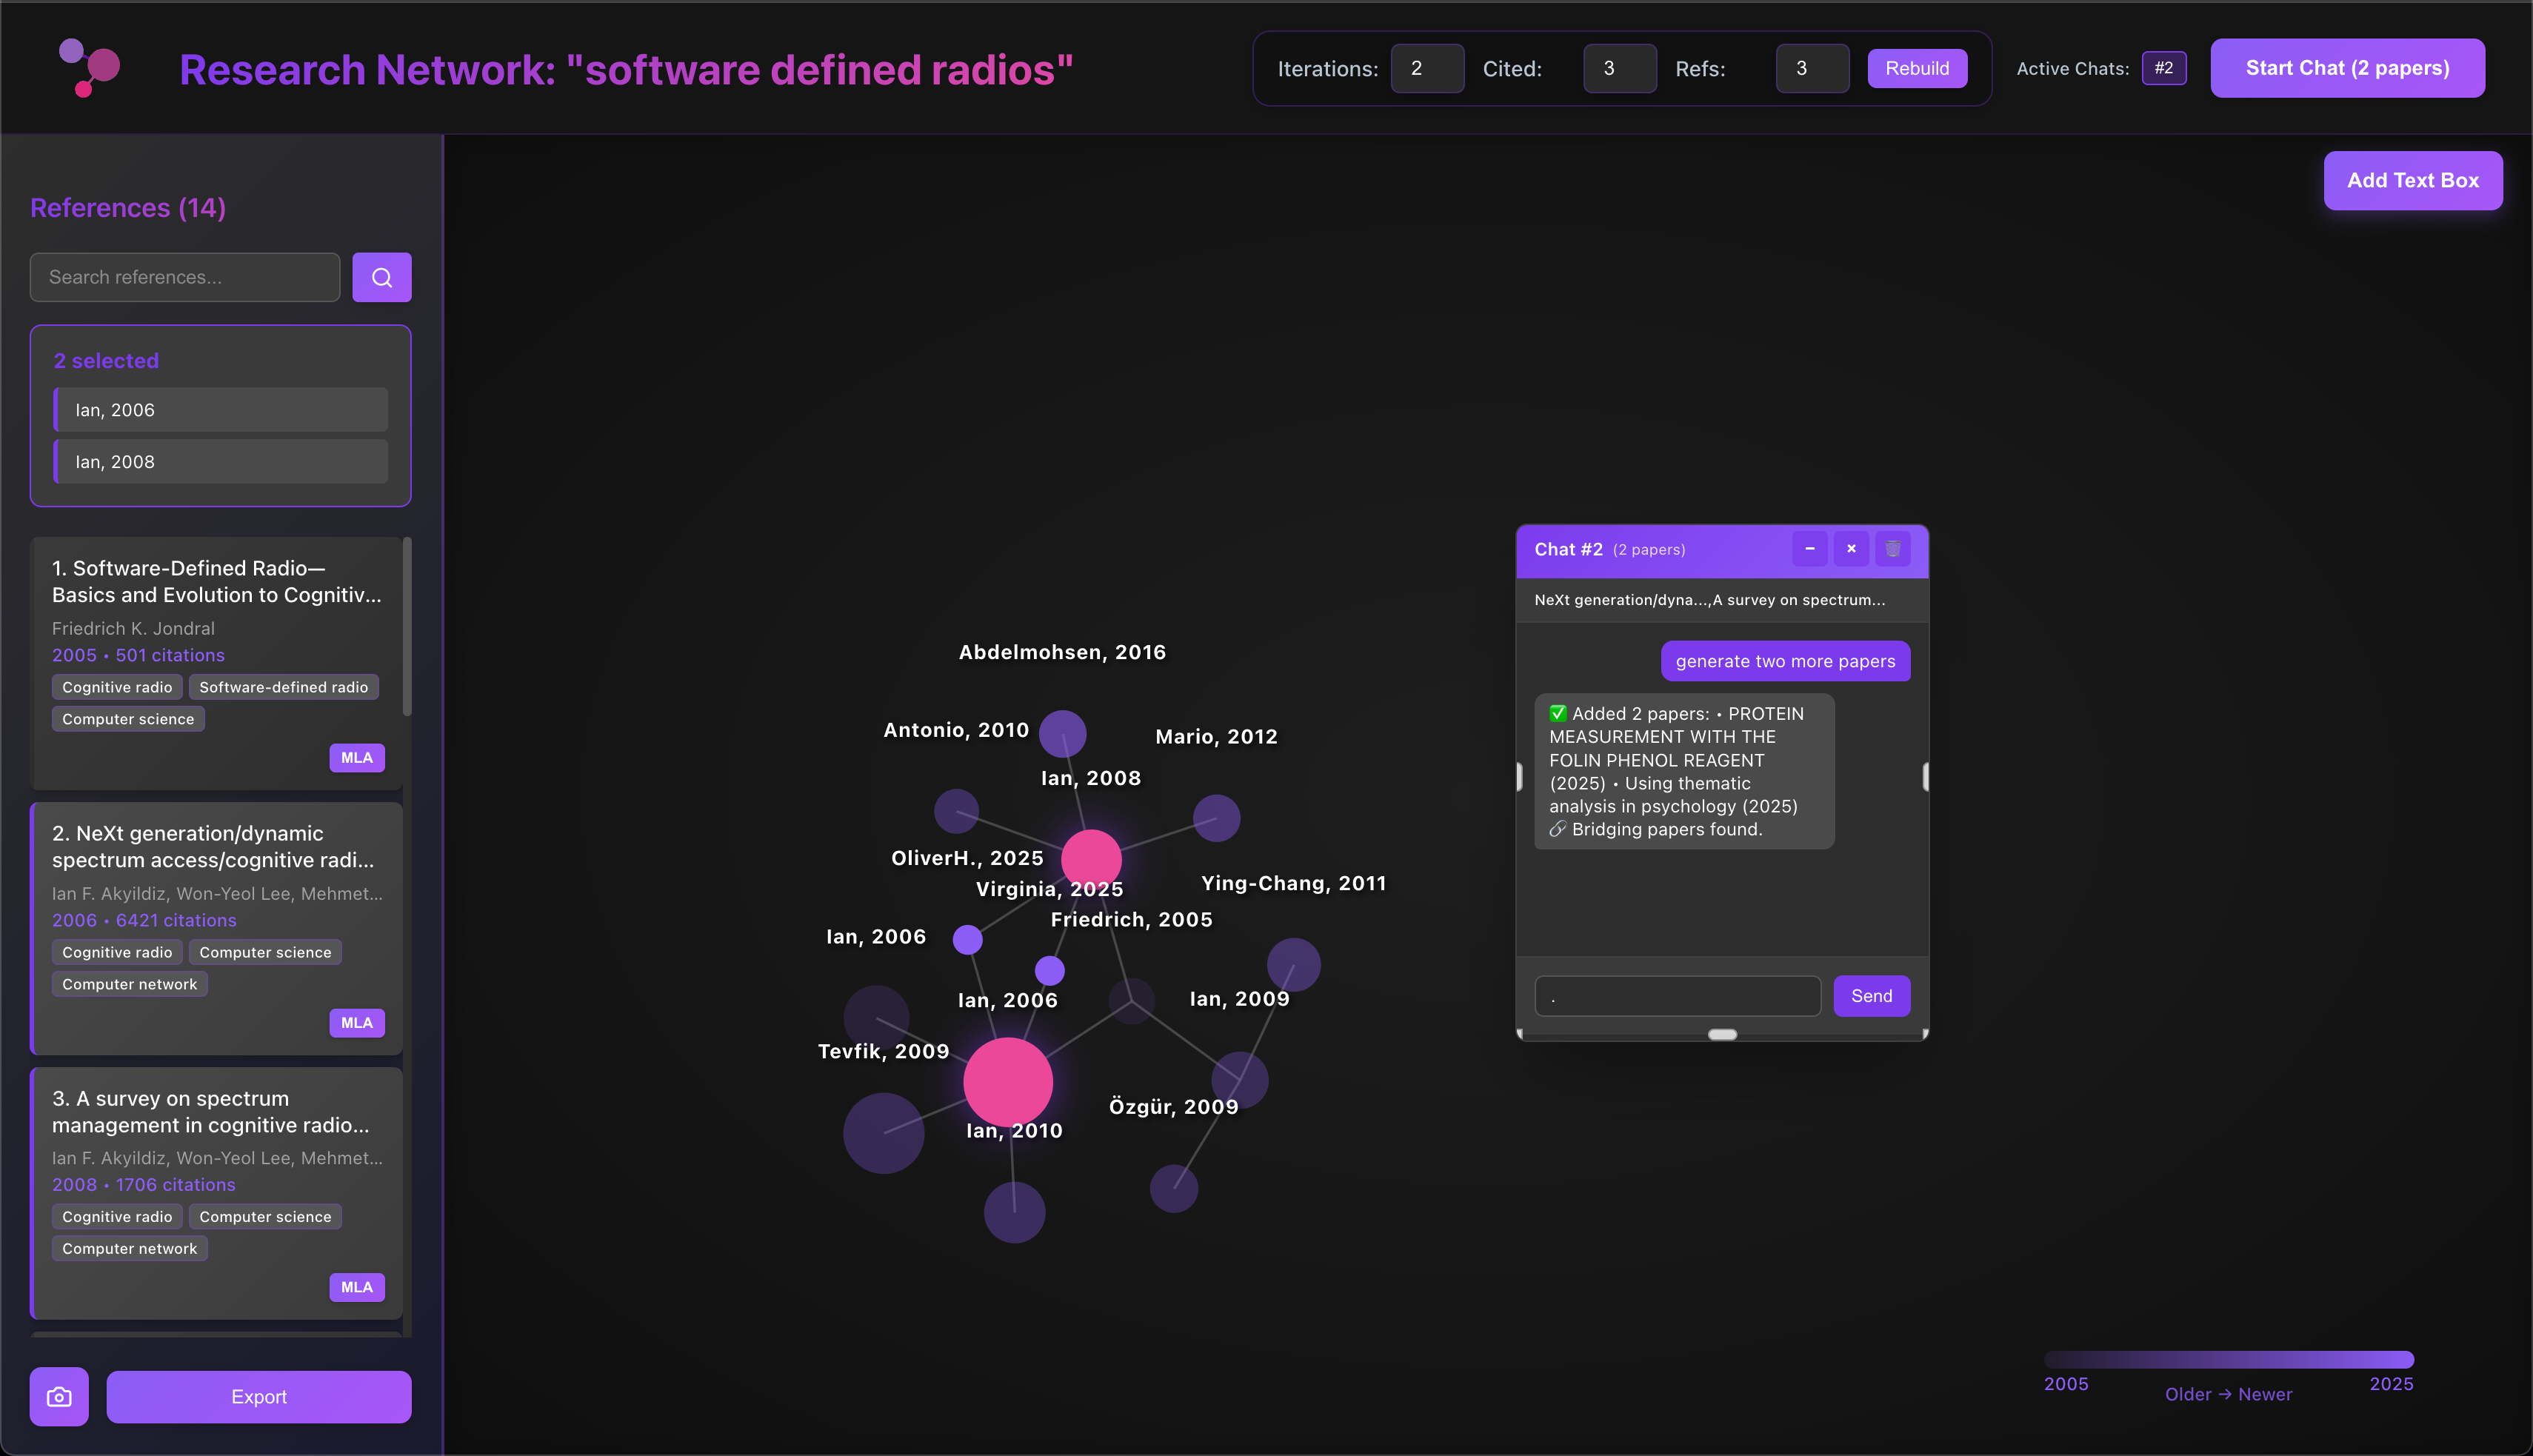
Task: Minimize the Chat #2 panel
Action: pyautogui.click(x=1809, y=549)
